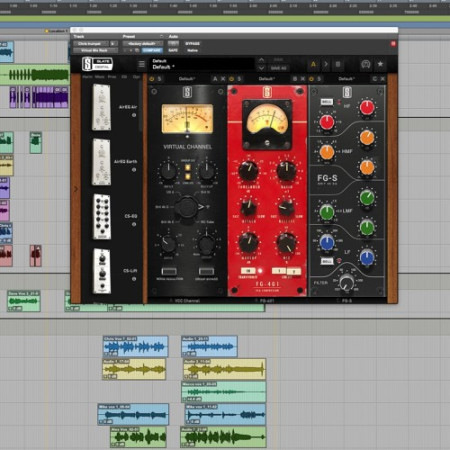Remove the module in slot C with its X
Viewport: 450px width, 450px height.
pyautogui.click(x=383, y=79)
